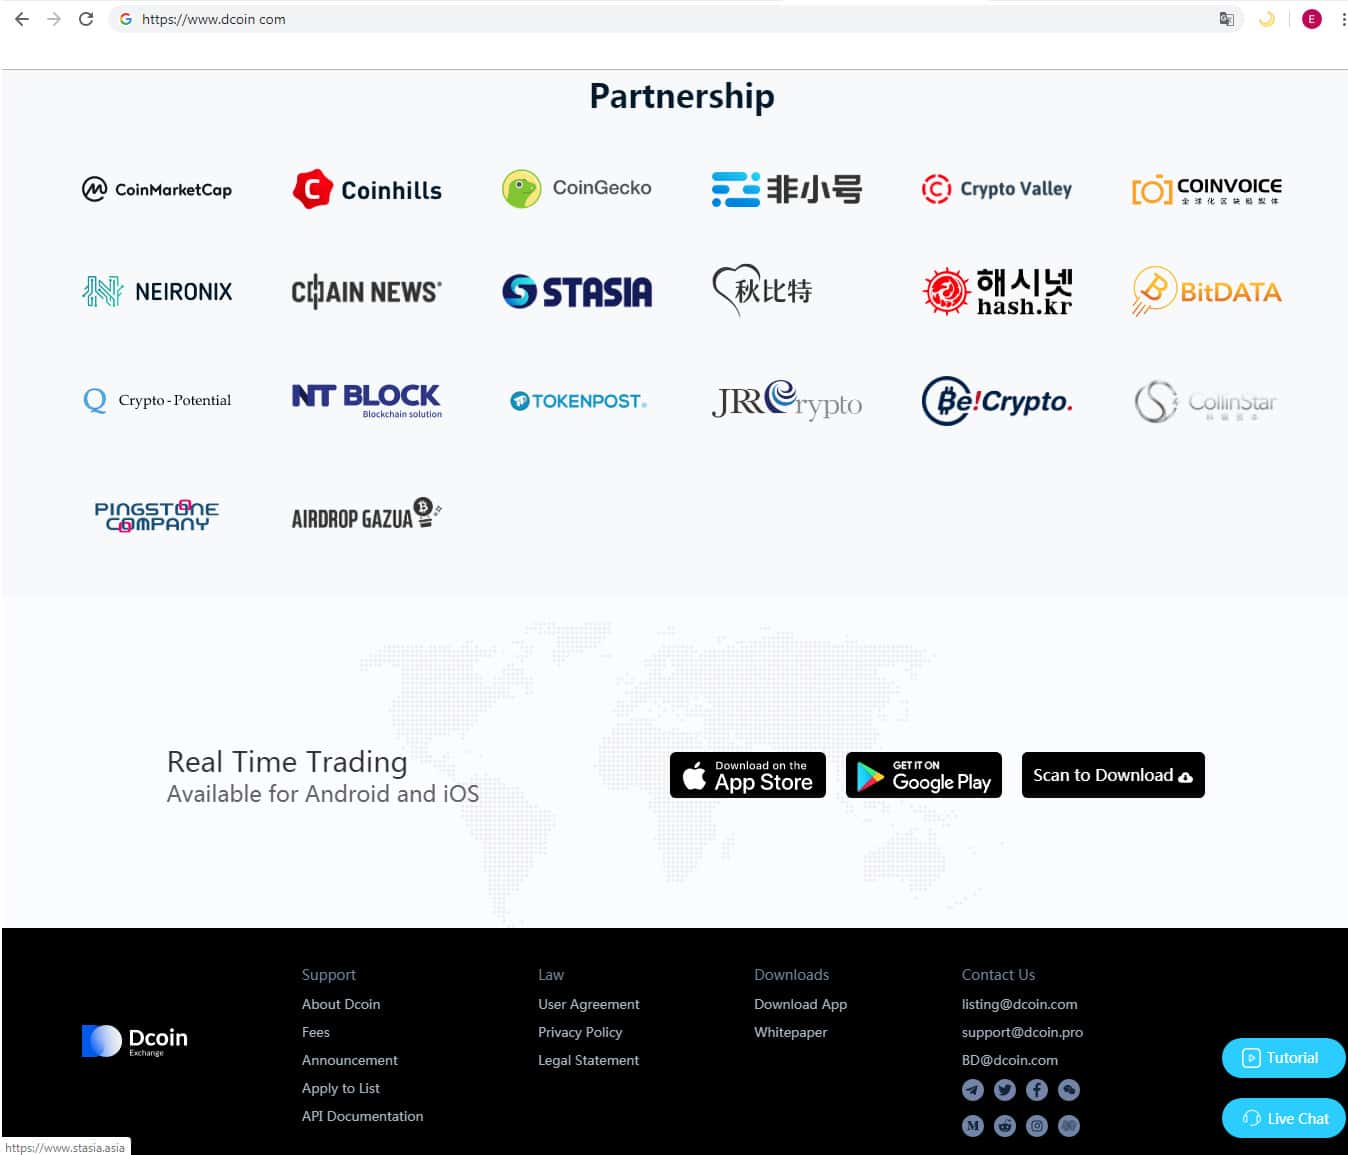Open the Whitepaper footer link
1348x1155 pixels.
click(x=791, y=1032)
